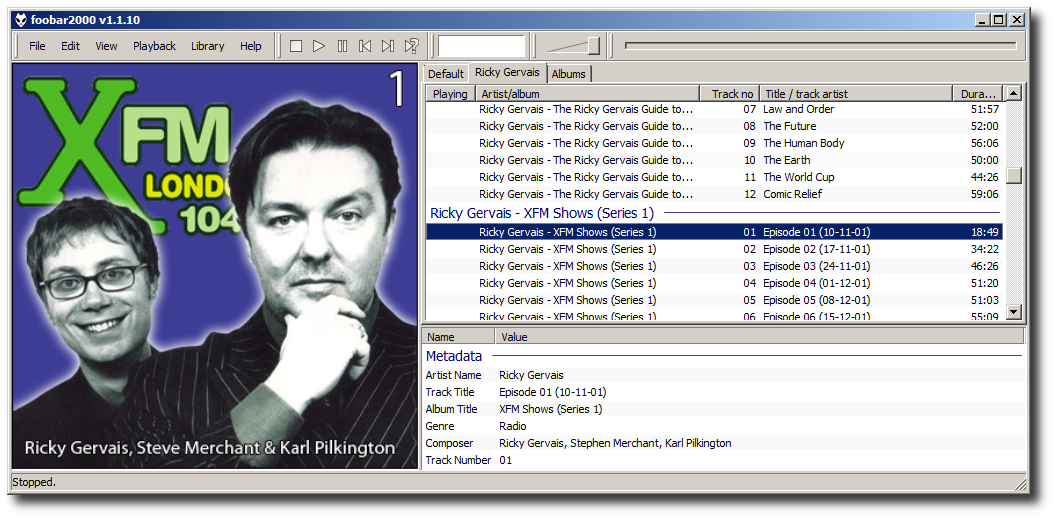The image size is (1054, 518).
Task: Select track 11 The World Cup
Action: coord(715,177)
